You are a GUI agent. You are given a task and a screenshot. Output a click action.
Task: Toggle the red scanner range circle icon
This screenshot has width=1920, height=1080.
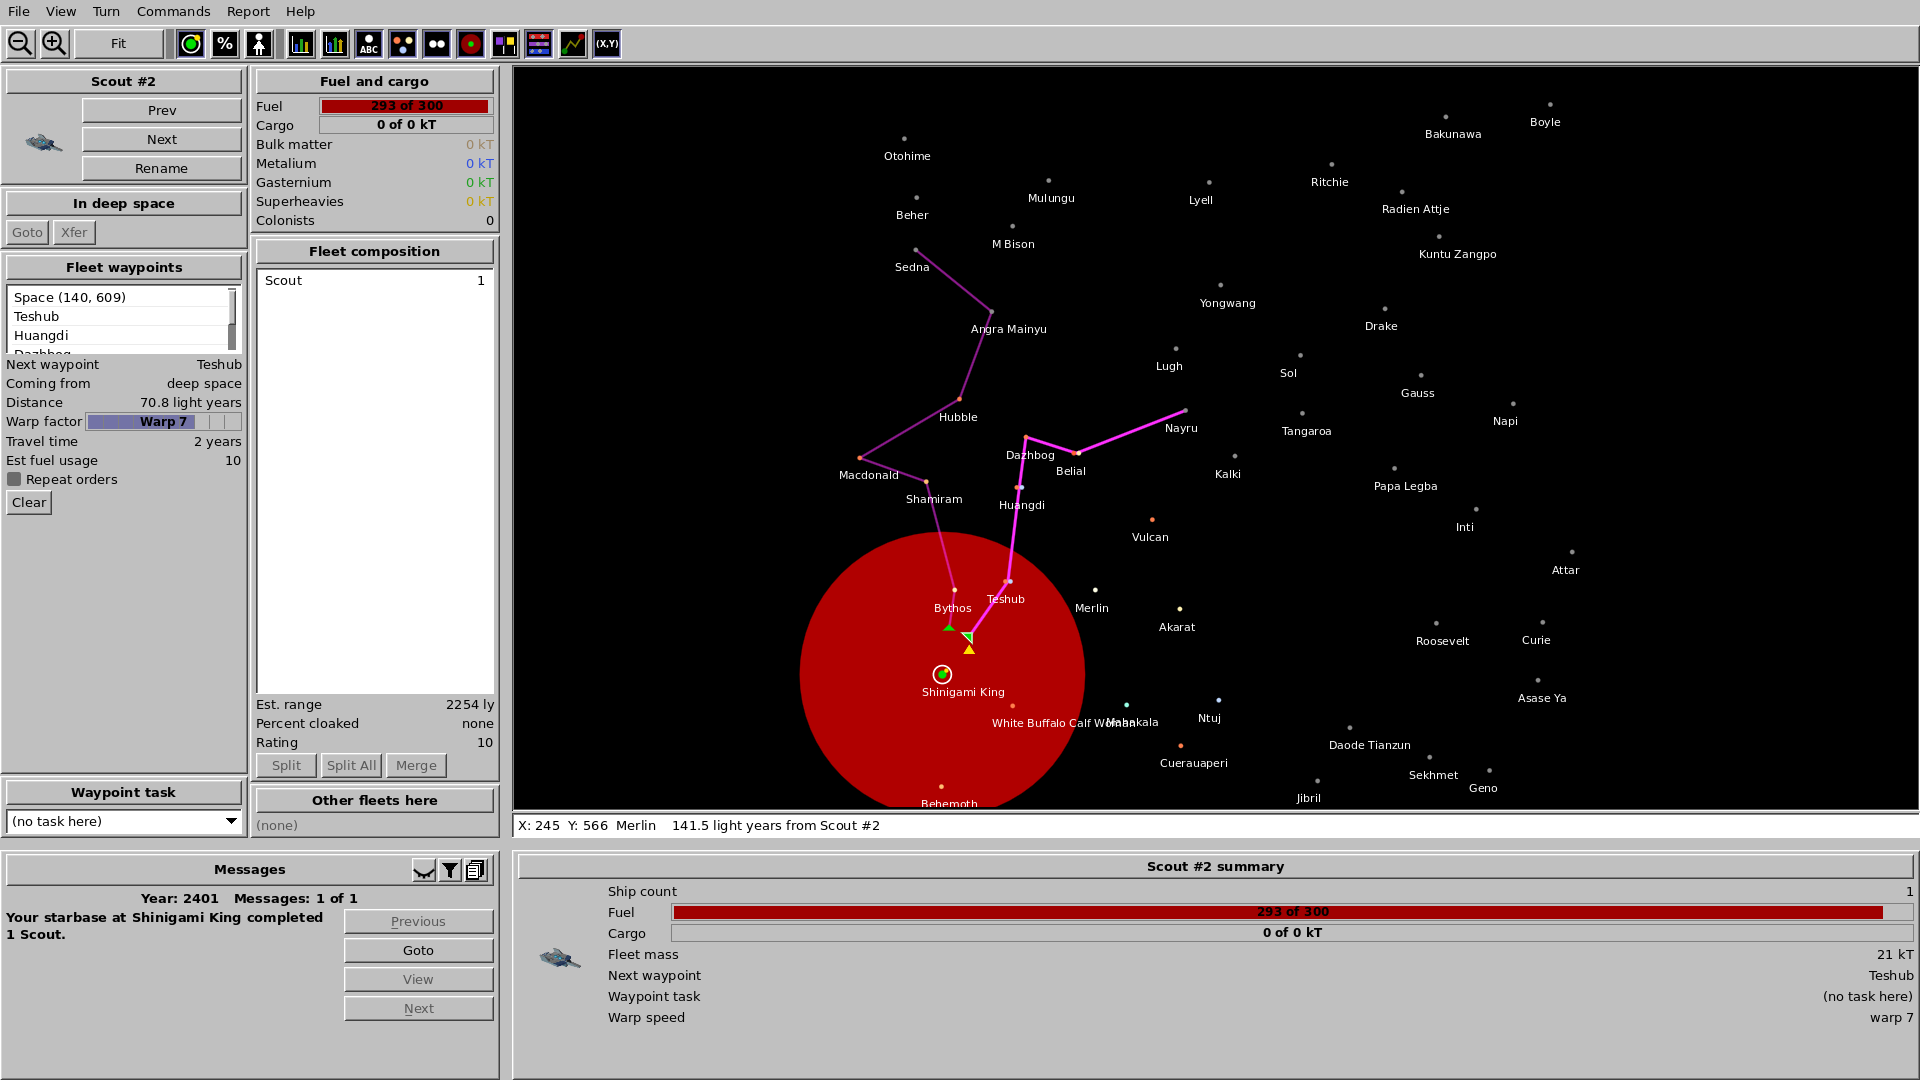471,44
